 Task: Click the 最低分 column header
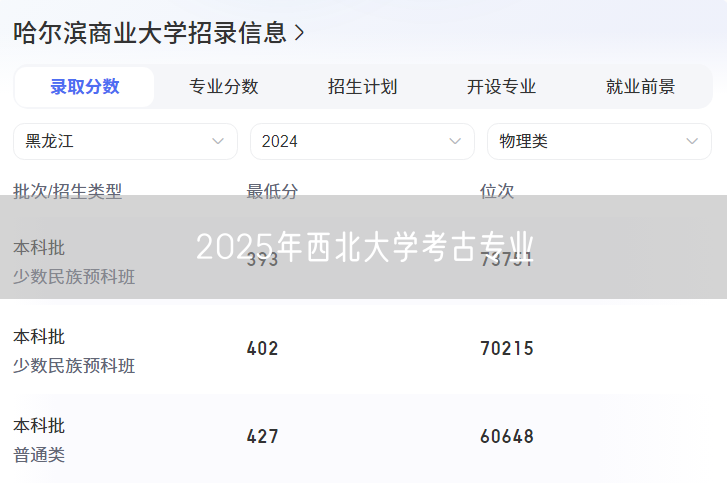[272, 191]
